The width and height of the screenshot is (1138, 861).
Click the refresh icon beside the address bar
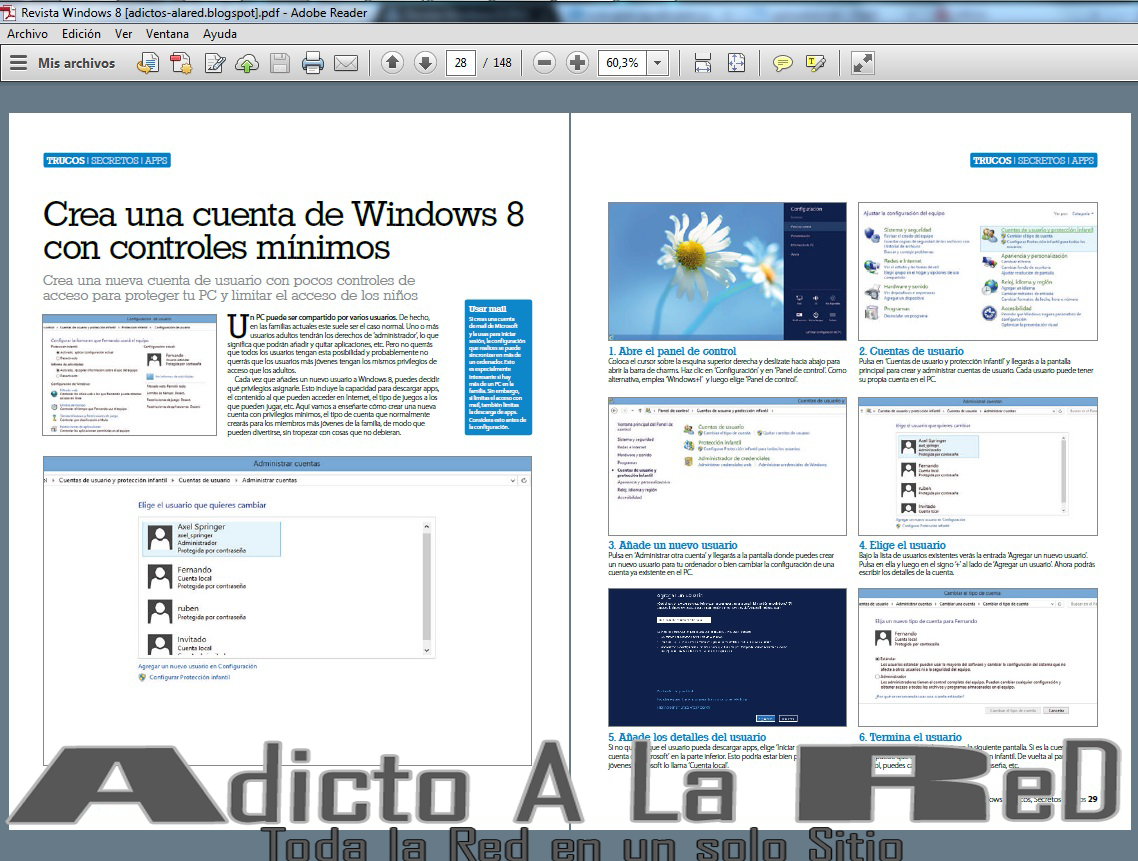click(x=524, y=481)
